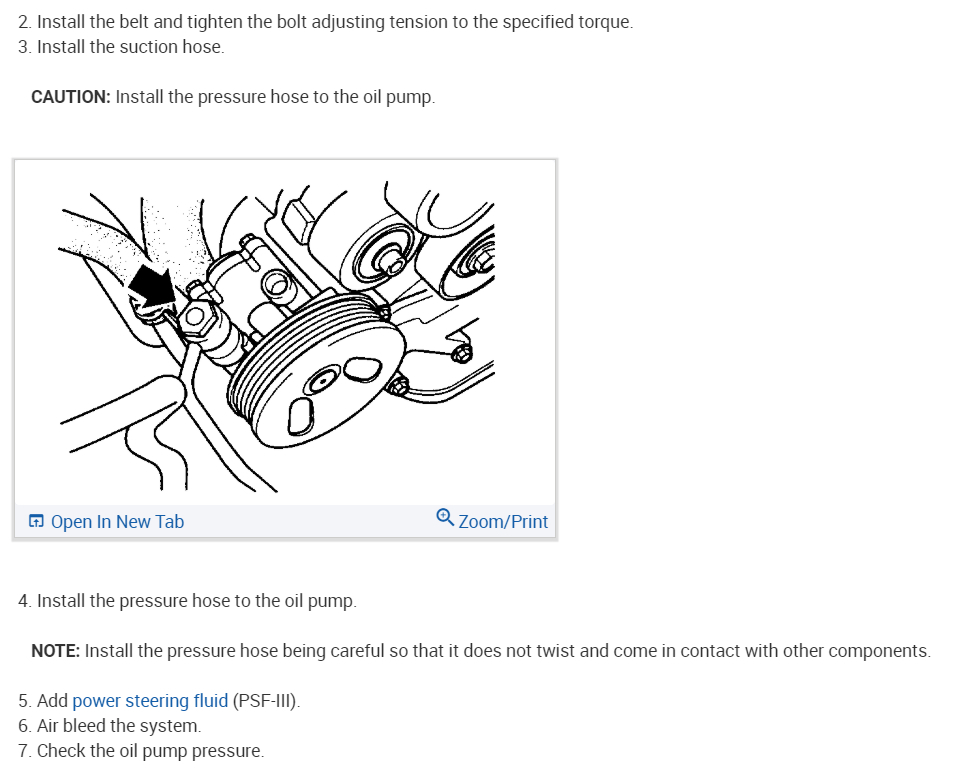
Task: Click step 7 Check the oil pump pressure
Action: 141,751
